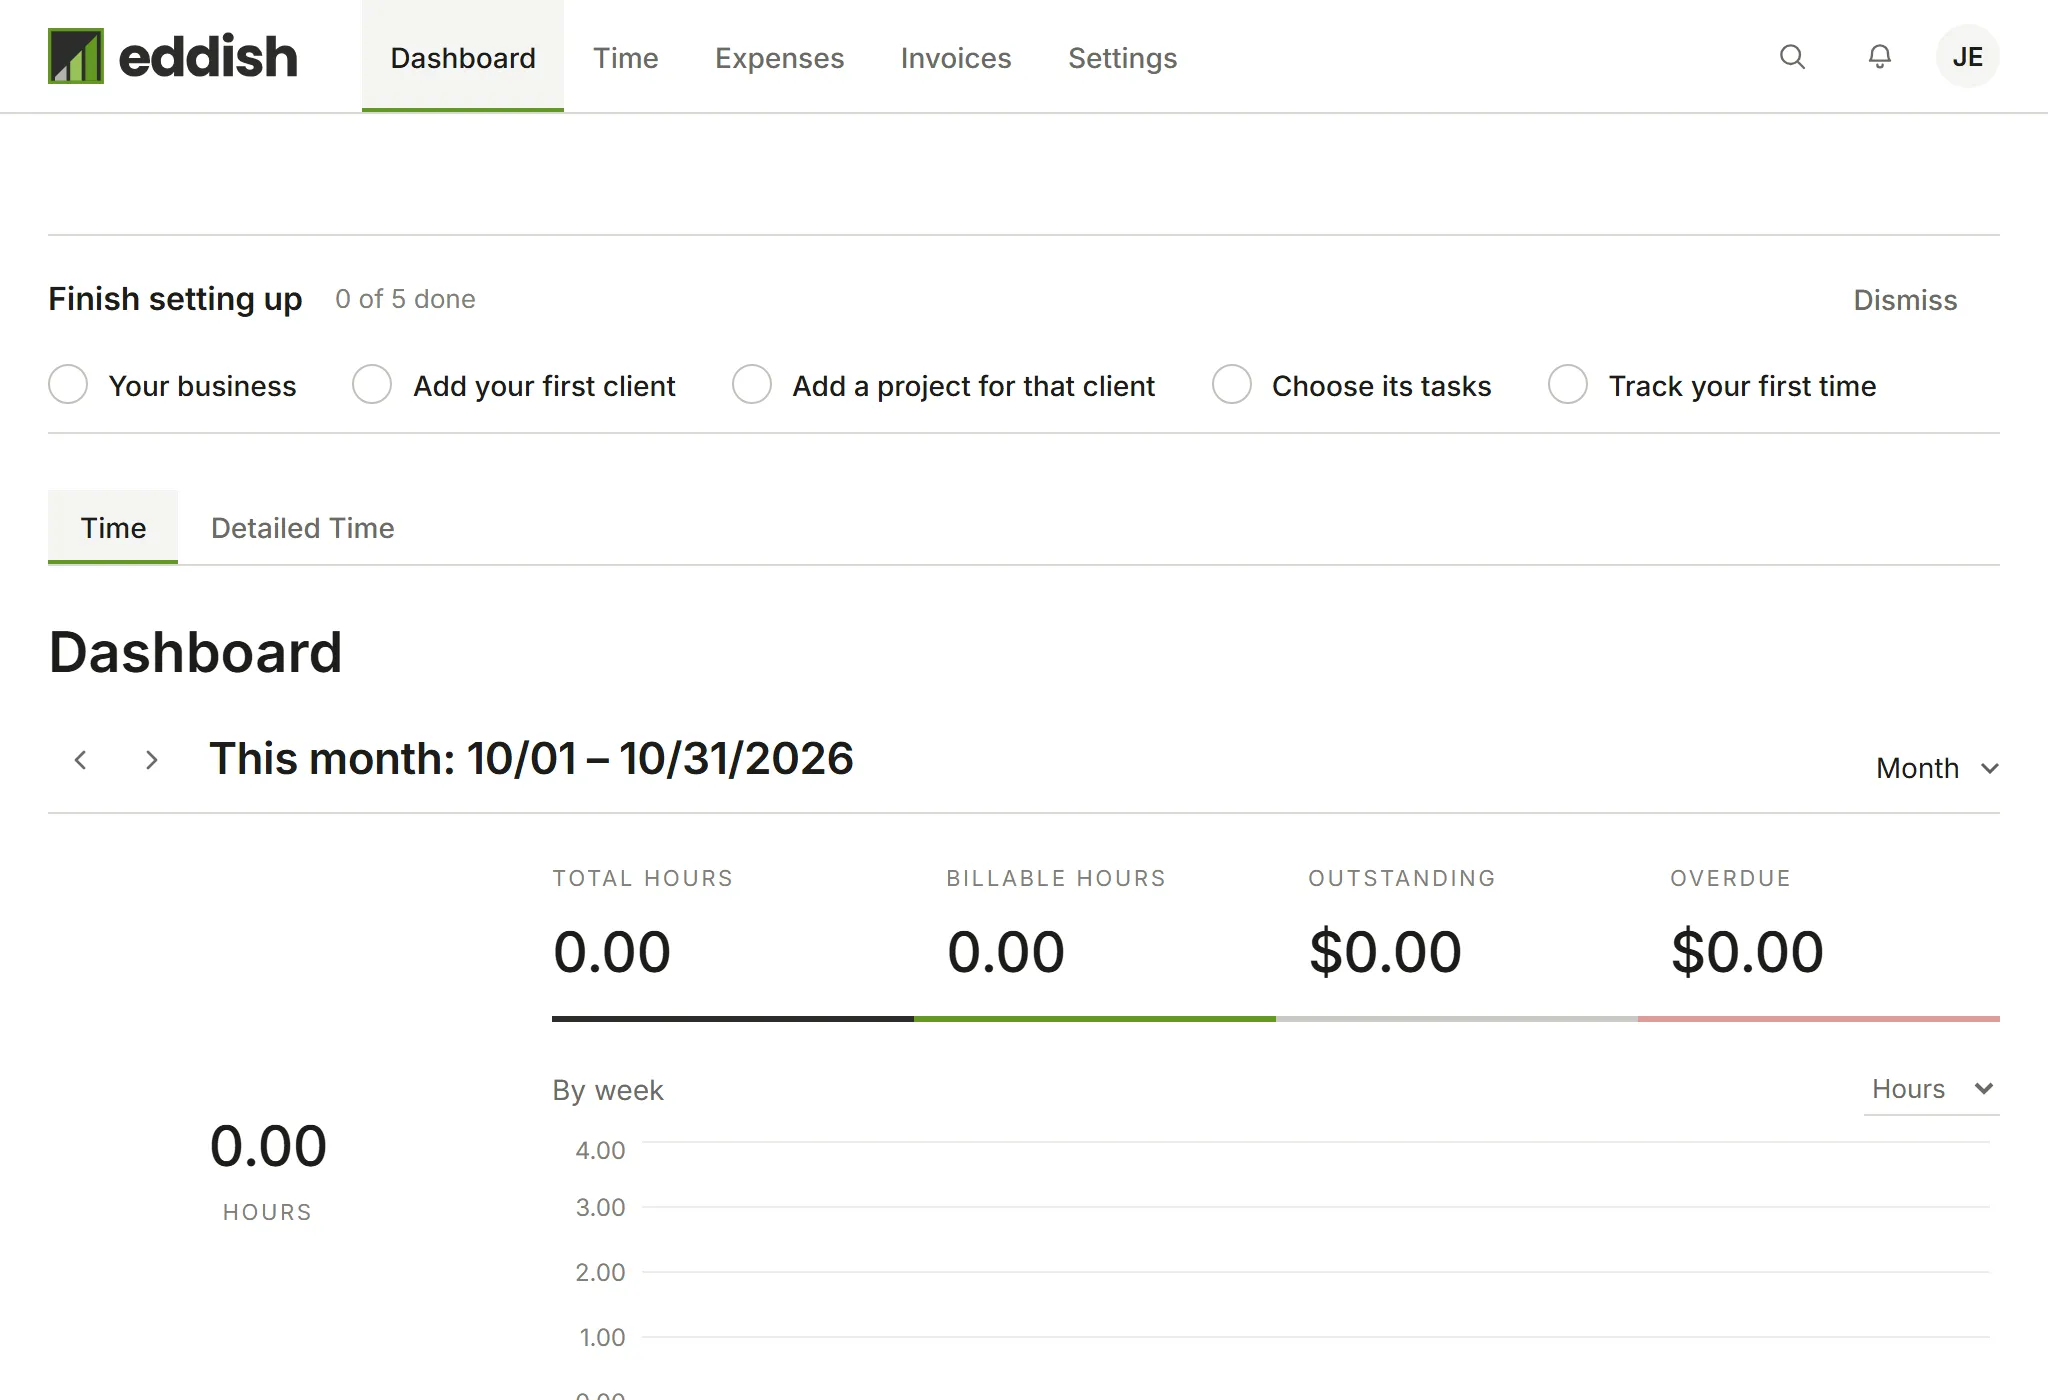Dismiss the setup checklist
Image resolution: width=2048 pixels, height=1400 pixels.
(1905, 300)
